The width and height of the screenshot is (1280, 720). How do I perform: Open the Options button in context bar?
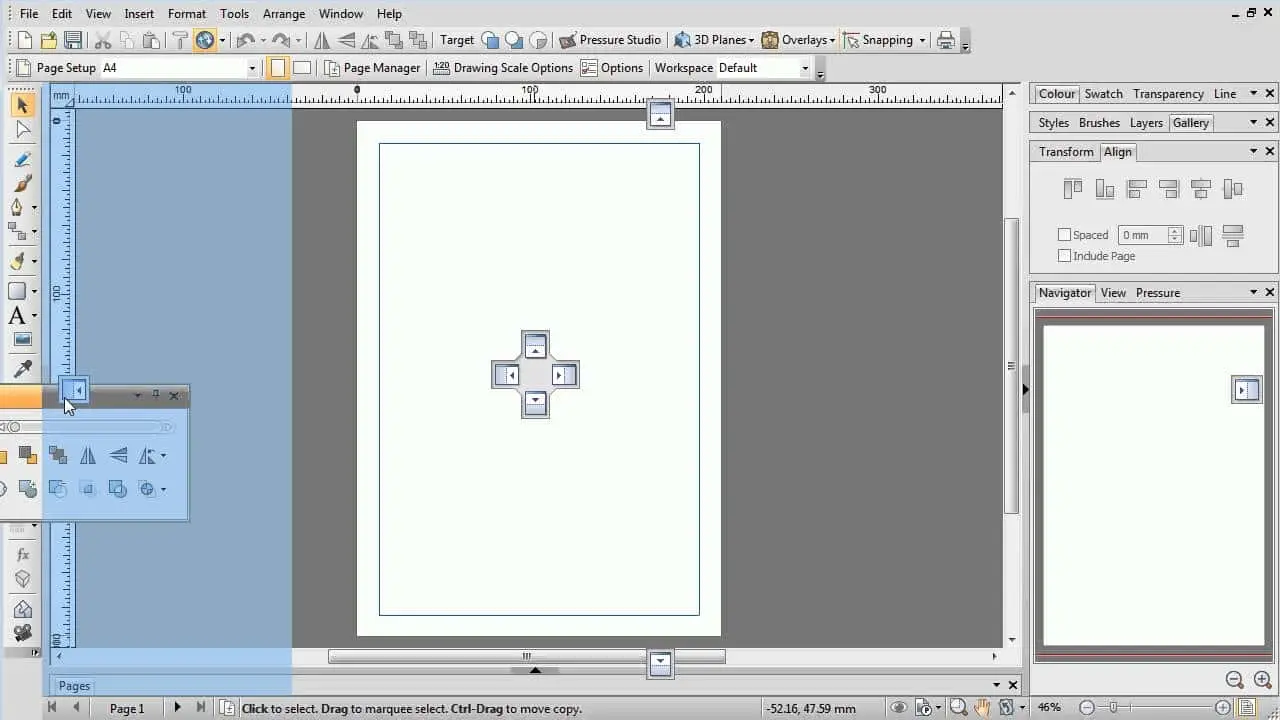[x=612, y=68]
